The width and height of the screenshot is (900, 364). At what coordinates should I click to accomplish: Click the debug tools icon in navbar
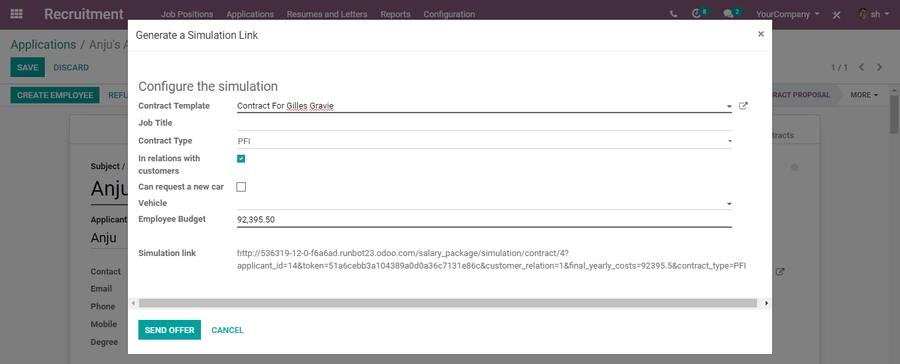point(836,14)
